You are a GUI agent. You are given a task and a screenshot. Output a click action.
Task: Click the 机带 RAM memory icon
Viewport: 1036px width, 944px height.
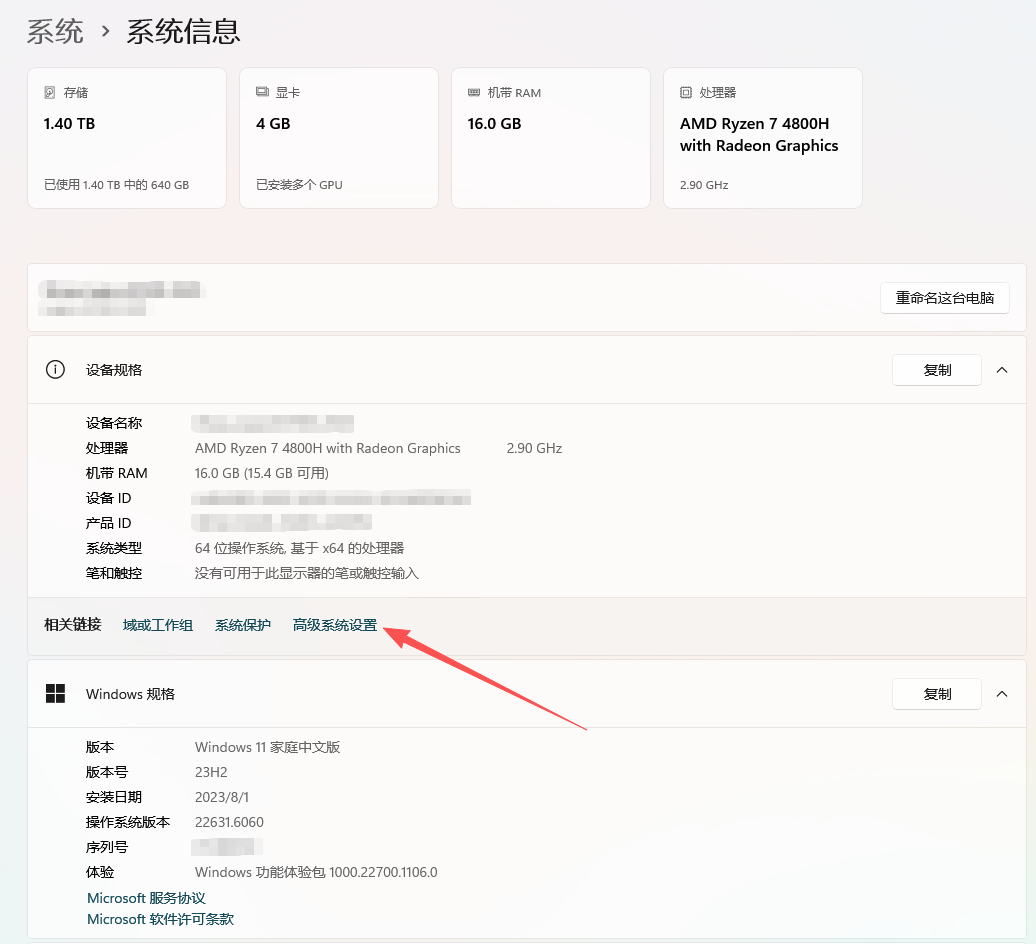[x=472, y=91]
